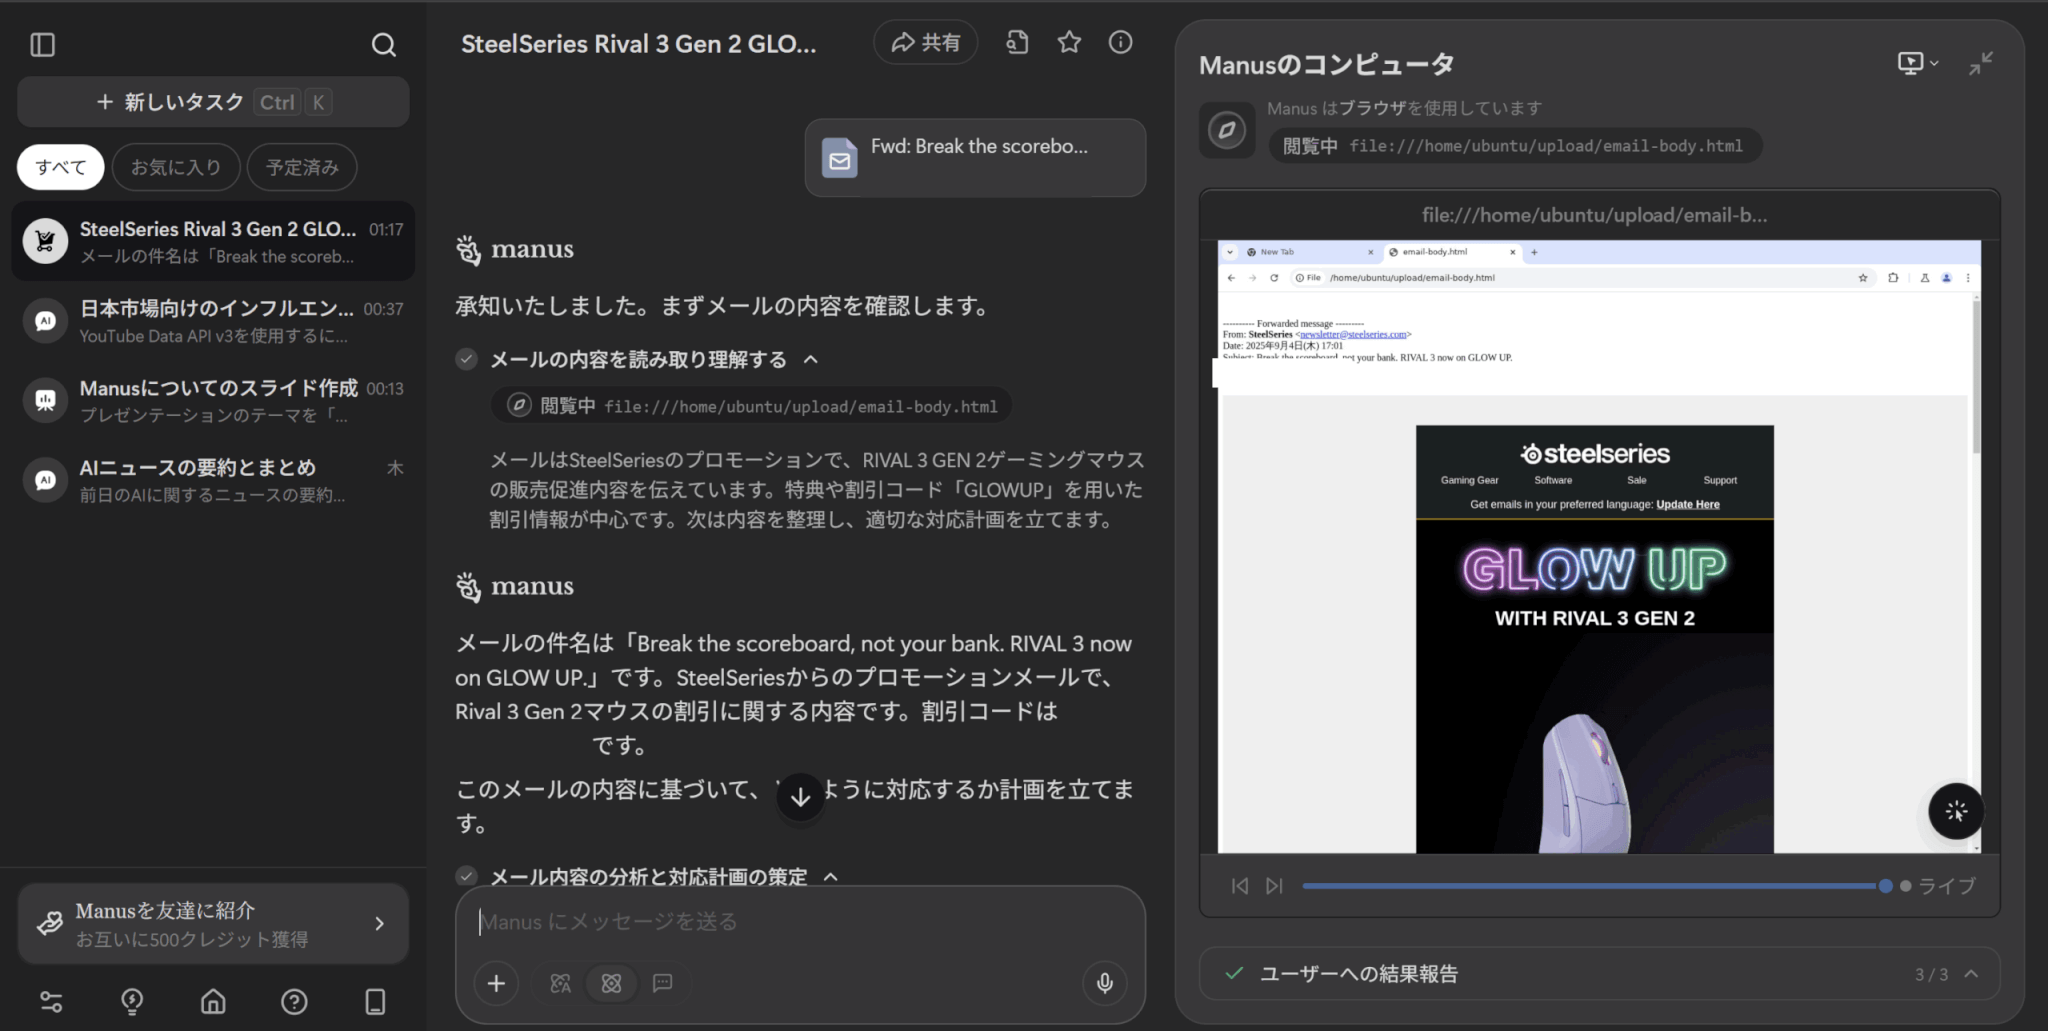Click the browser compass icon in computer panel
The height and width of the screenshot is (1031, 2048).
click(x=1227, y=130)
